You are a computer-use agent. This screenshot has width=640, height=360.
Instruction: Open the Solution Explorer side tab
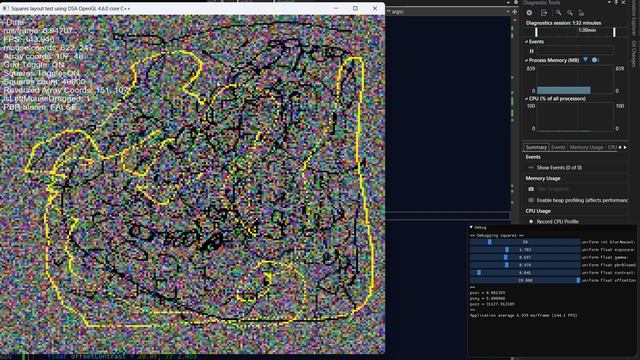coord(633,19)
